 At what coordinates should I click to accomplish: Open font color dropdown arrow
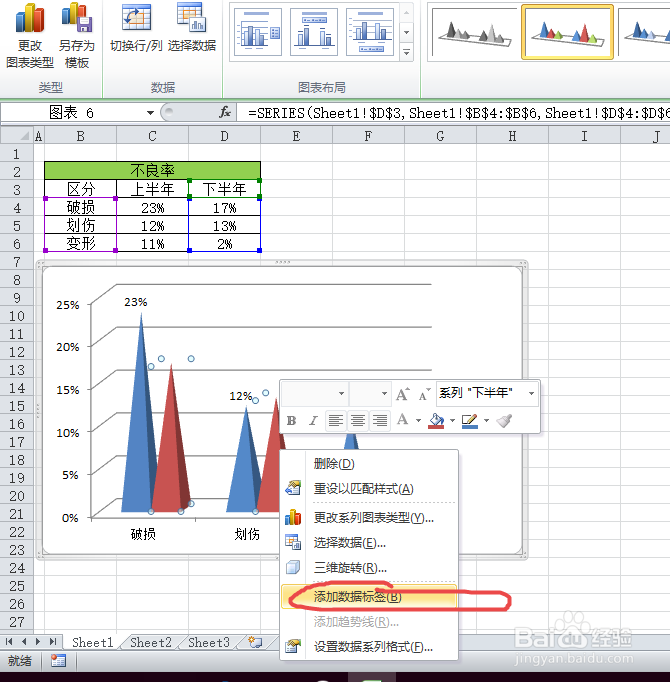(x=418, y=421)
